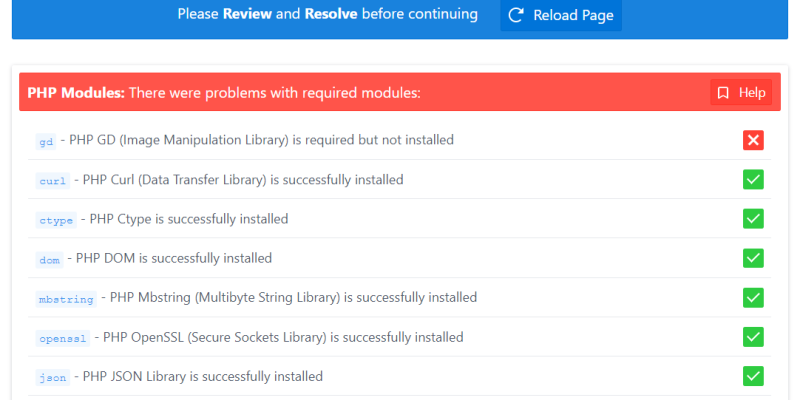The width and height of the screenshot is (800, 400).
Task: Select the json module code tag
Action: [x=53, y=378]
